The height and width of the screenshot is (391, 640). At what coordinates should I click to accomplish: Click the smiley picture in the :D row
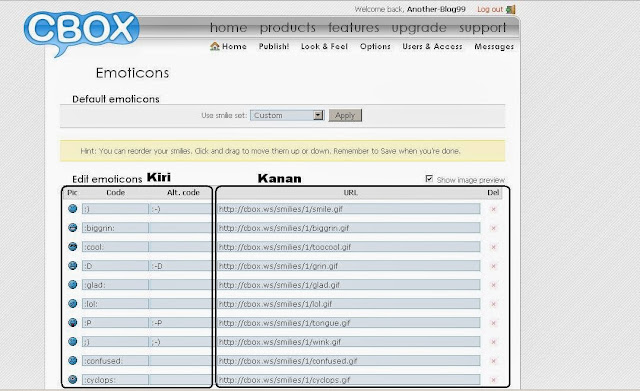(73, 266)
